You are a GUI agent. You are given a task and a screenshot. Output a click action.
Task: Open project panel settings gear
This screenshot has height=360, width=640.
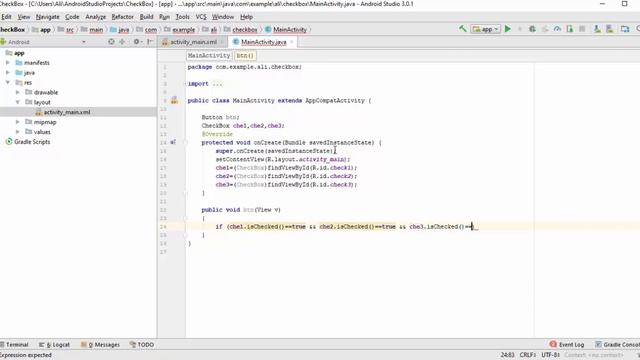(137, 42)
